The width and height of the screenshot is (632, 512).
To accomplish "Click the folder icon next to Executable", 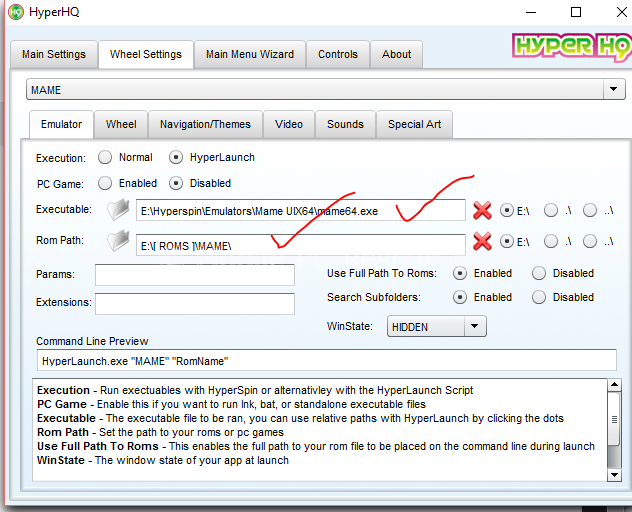I will (120, 210).
